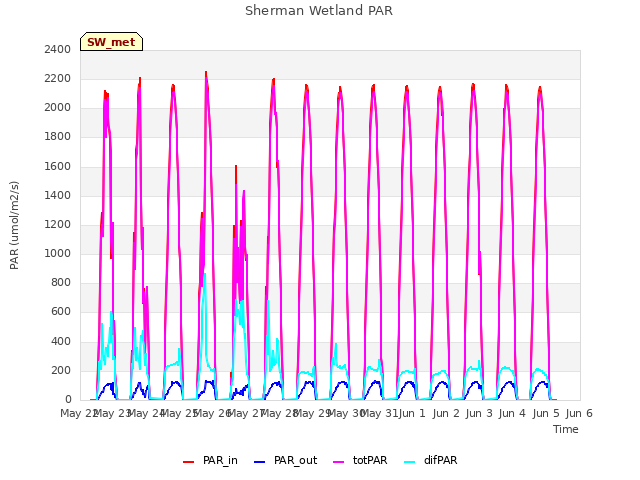
Task: Click the May 23 x-axis tick label
Action: pyautogui.click(x=112, y=413)
